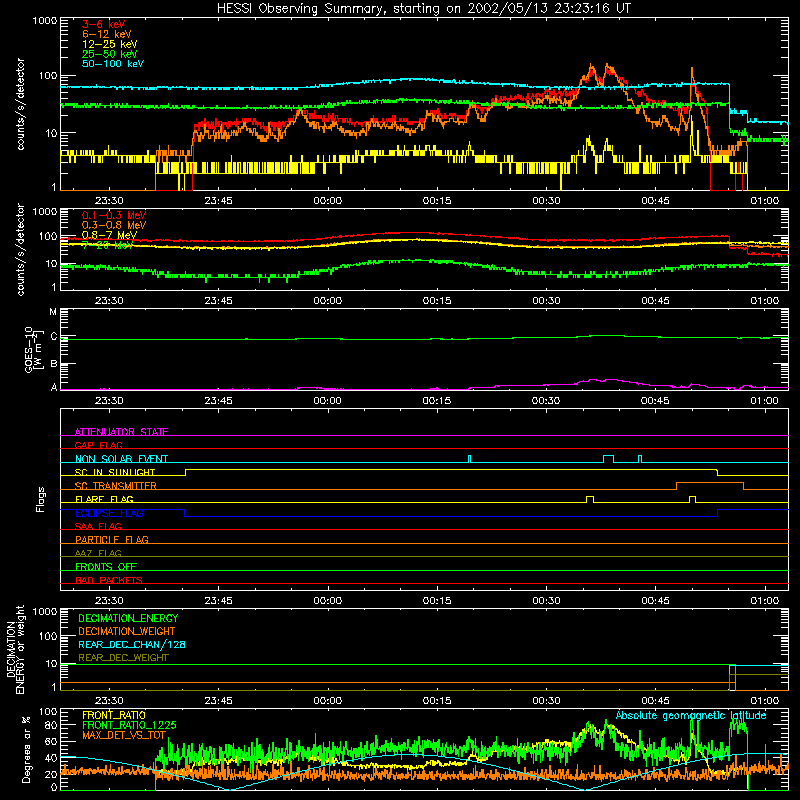
Task: Click the 00:30 tick under the GOES panel
Action: pyautogui.click(x=546, y=401)
